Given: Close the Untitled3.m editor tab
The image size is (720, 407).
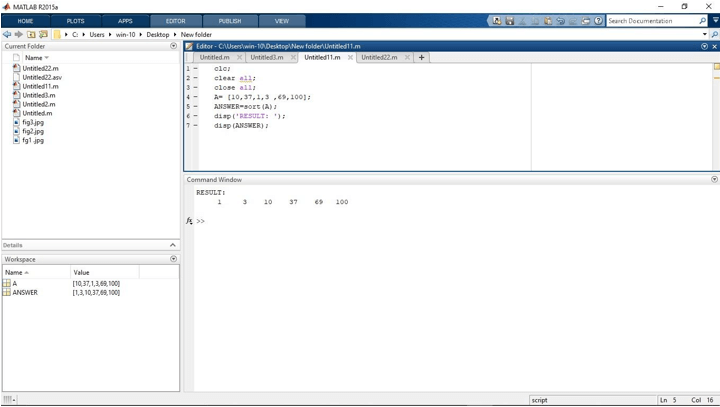Looking at the screenshot, I should coord(294,57).
